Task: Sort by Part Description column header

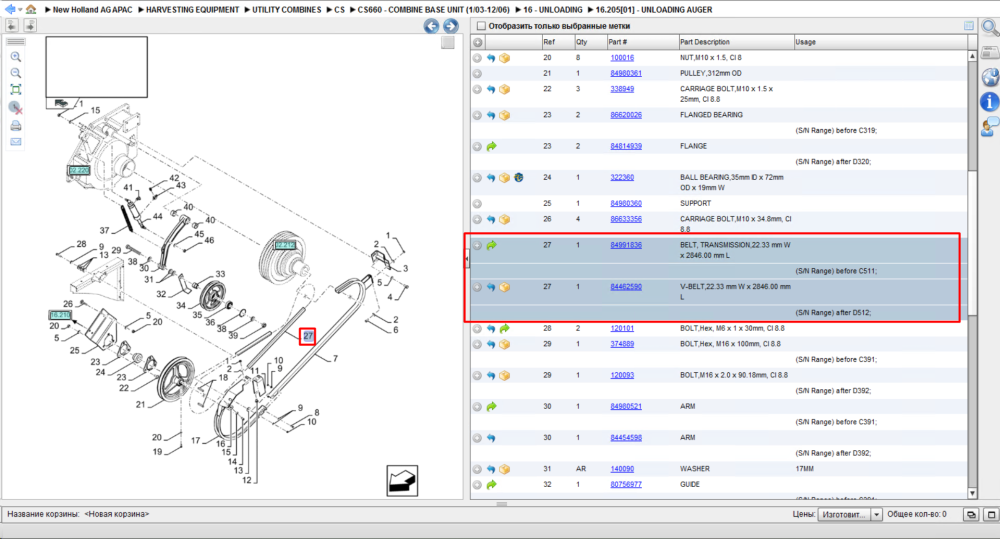Action: click(736, 42)
